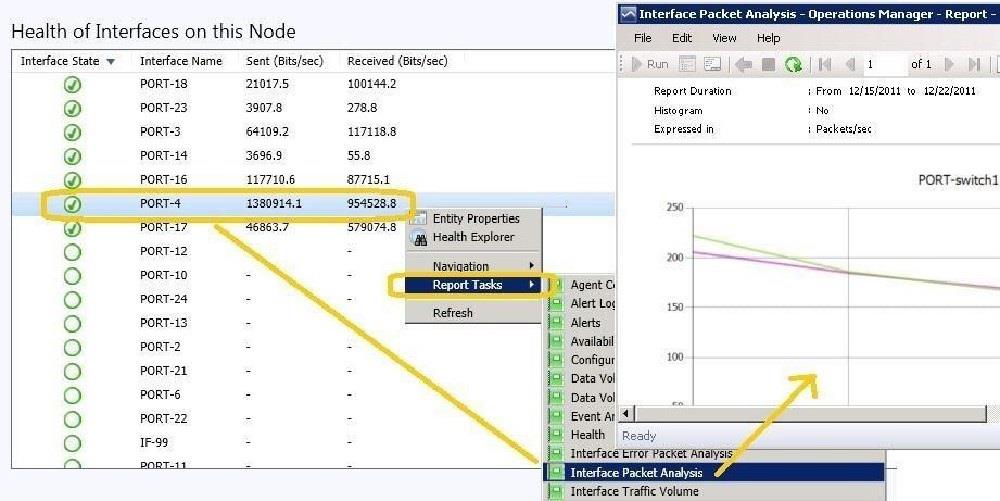Open the Edit menu in report window
1000x501 pixels.
682,38
